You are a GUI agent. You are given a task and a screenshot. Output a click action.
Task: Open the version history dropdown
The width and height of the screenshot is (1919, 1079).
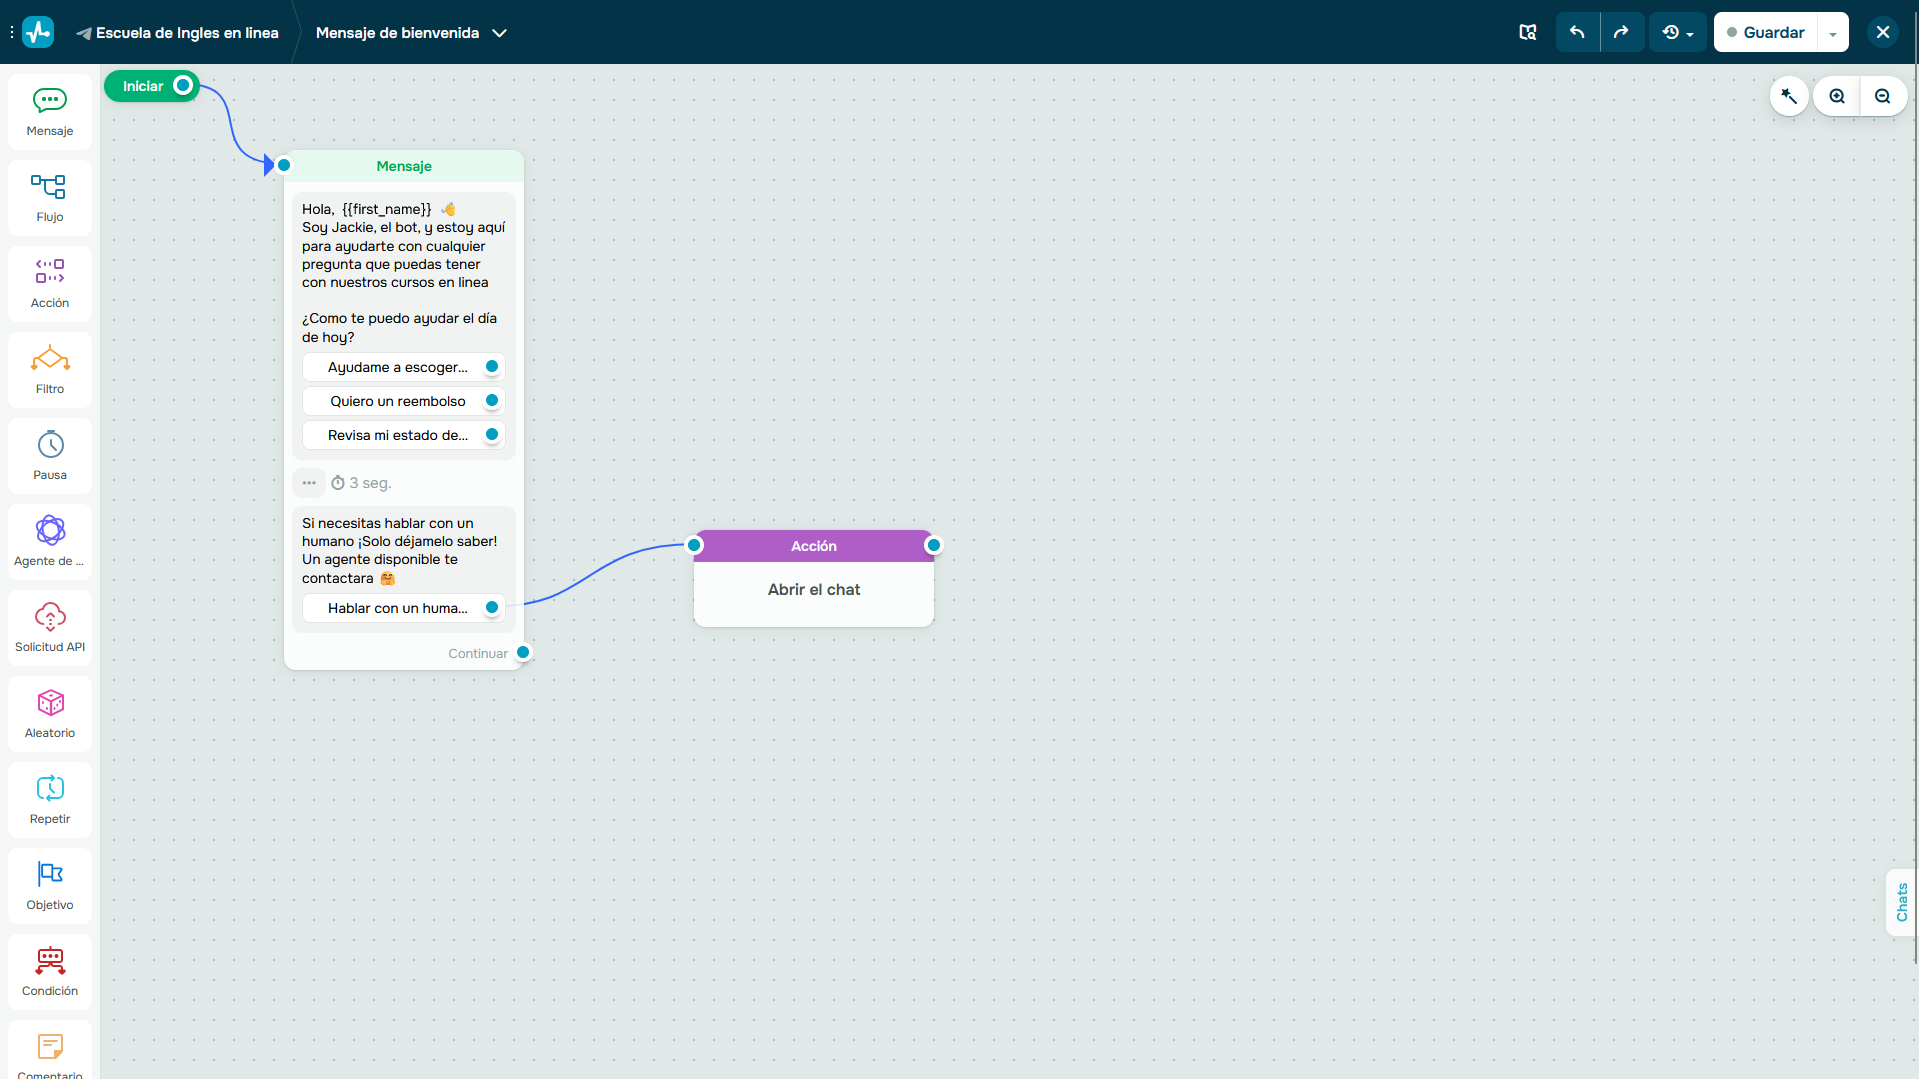click(1677, 32)
